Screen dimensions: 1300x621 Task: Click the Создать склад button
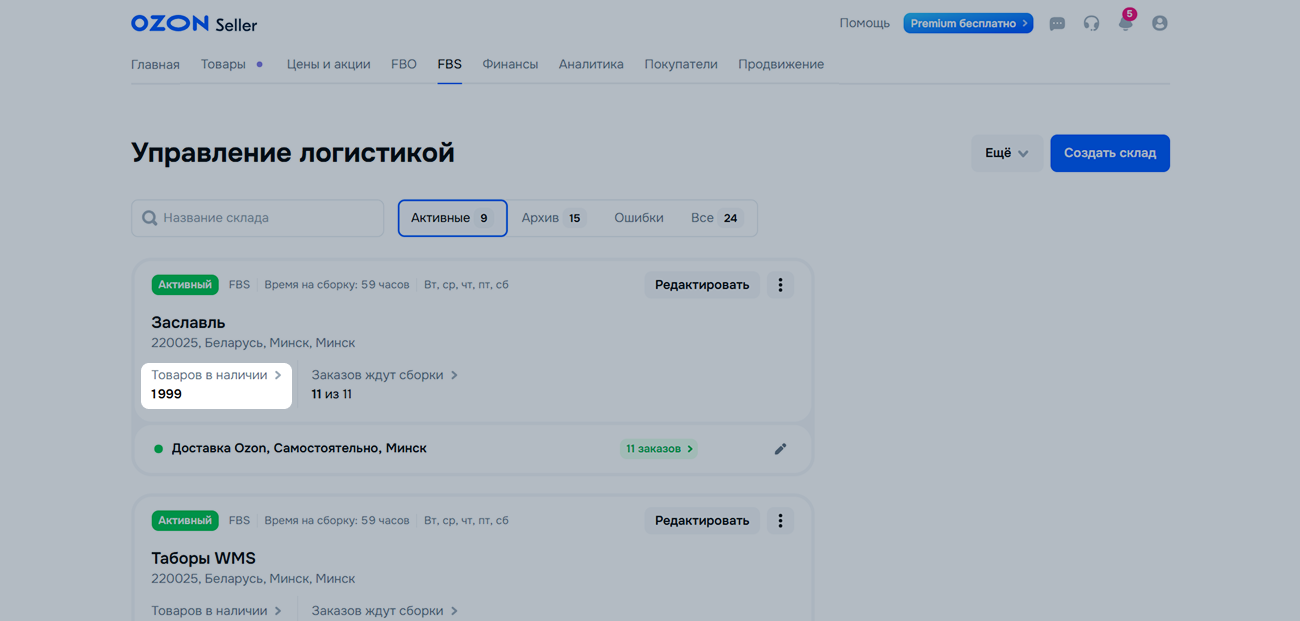coord(1109,153)
